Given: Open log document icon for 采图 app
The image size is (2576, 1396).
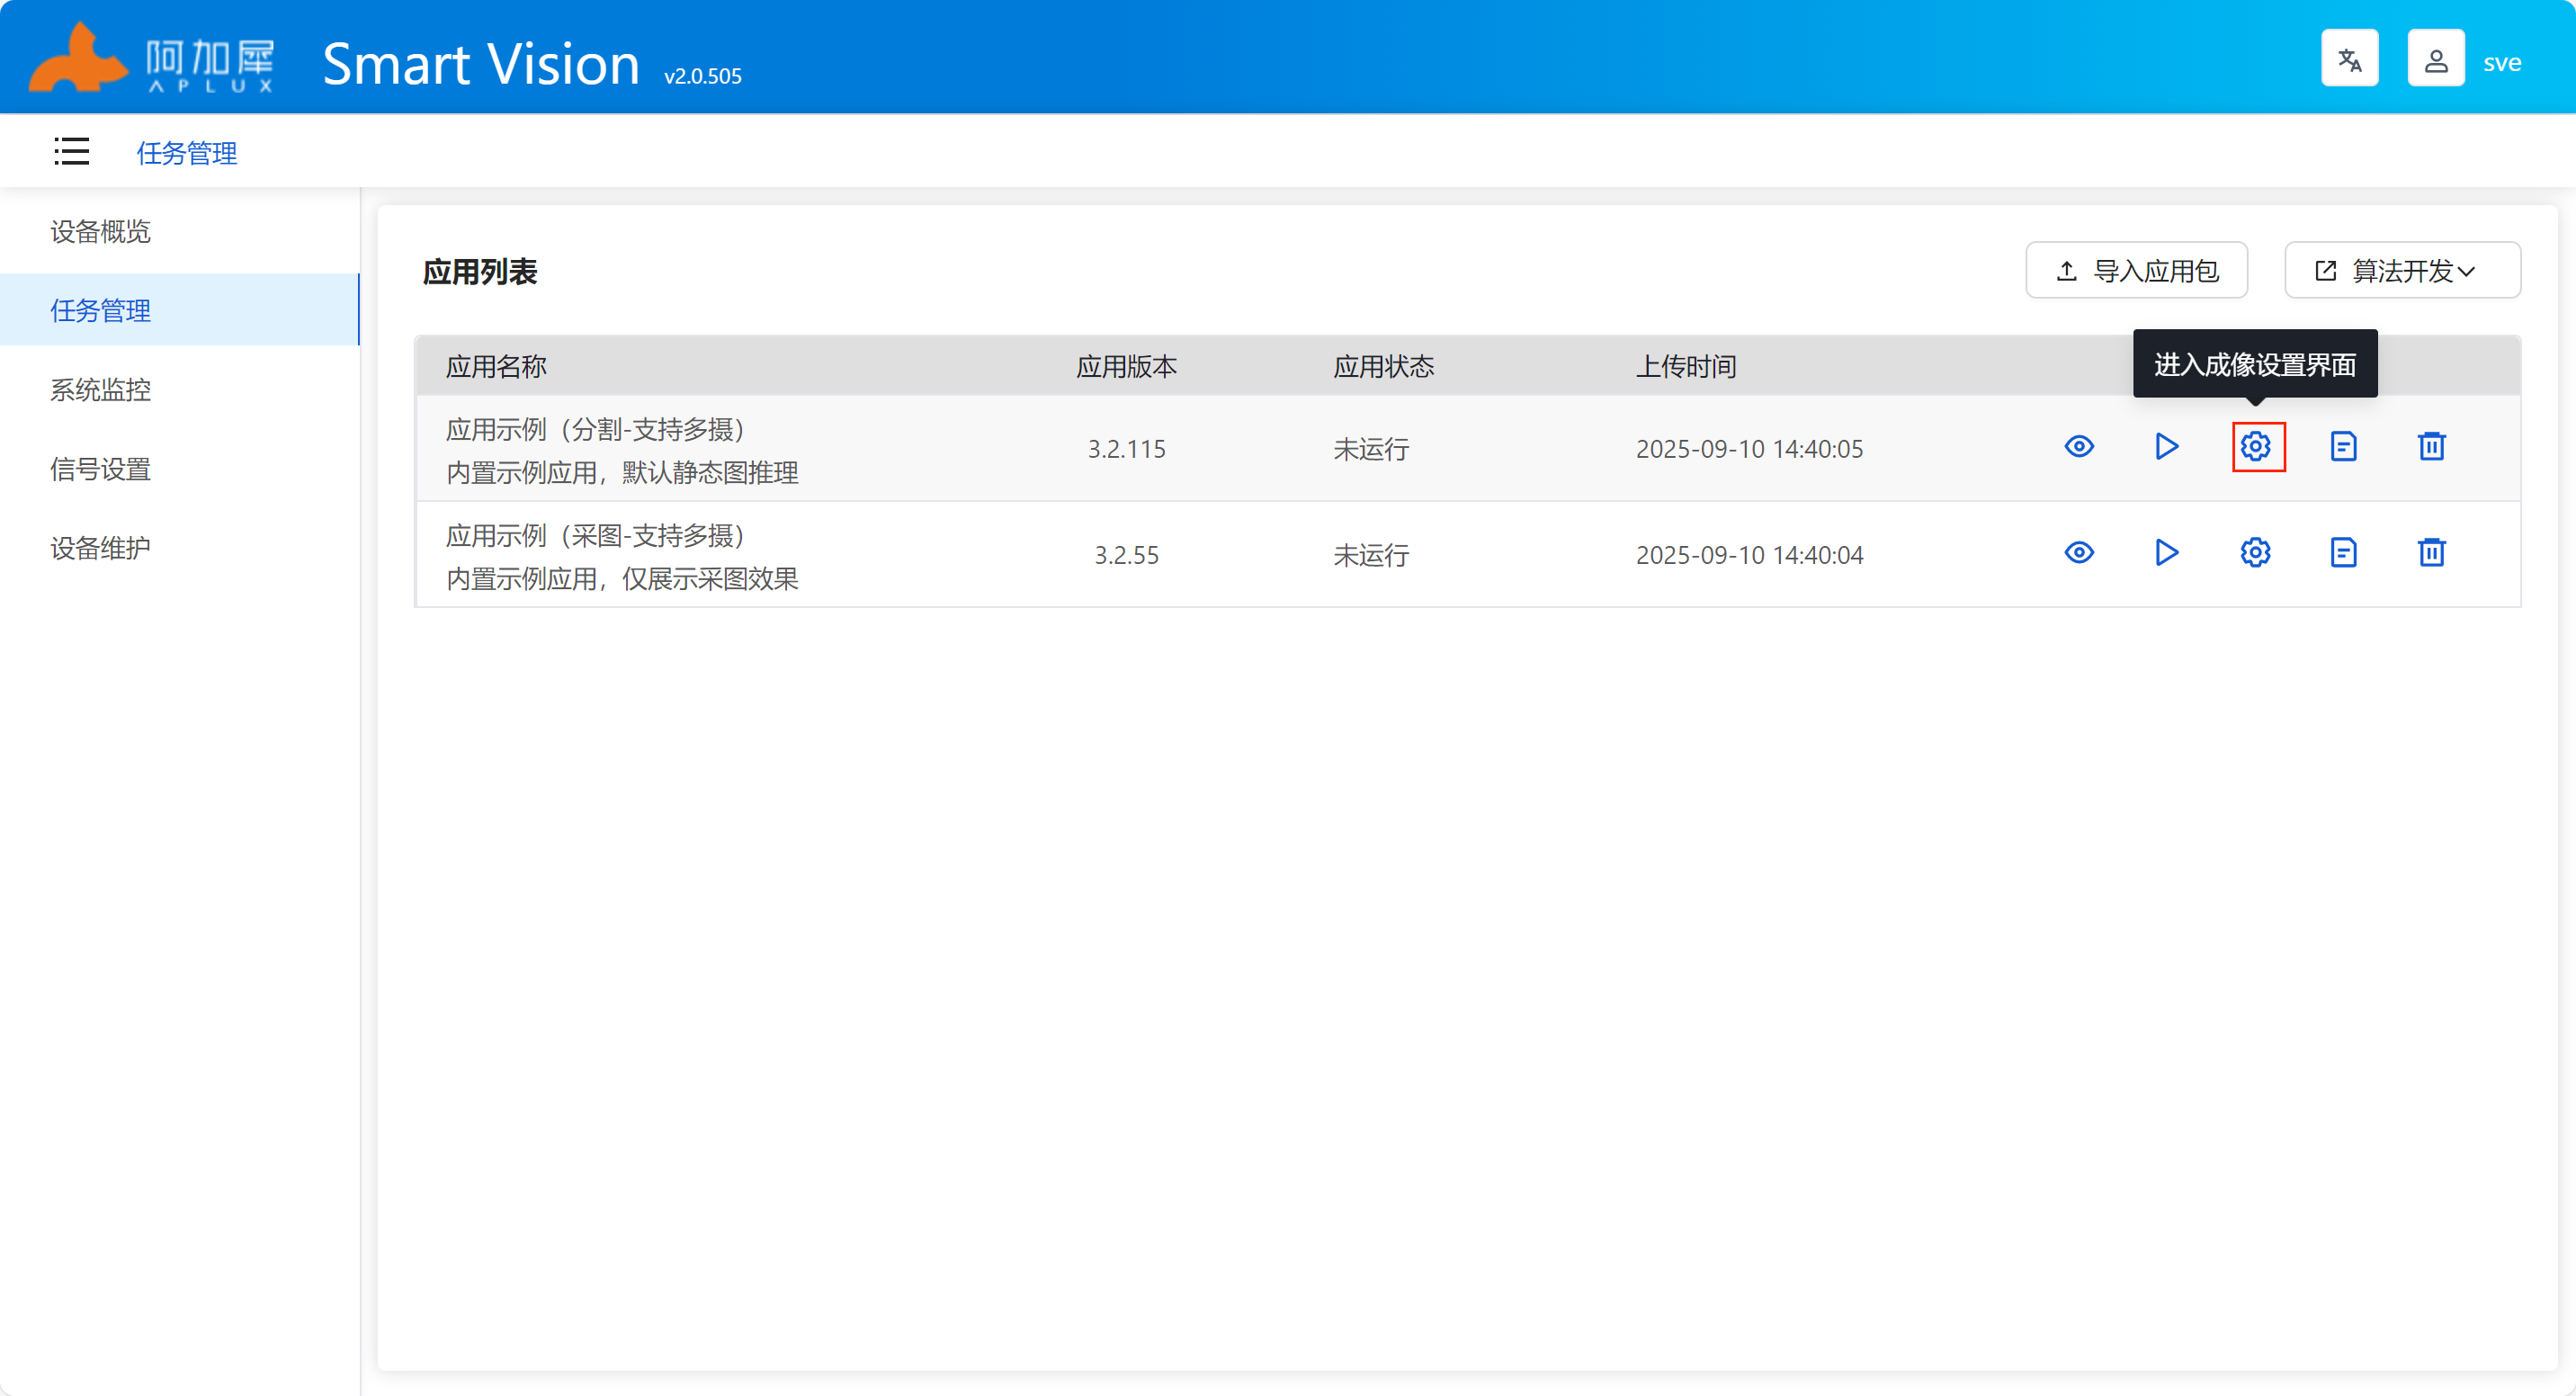Looking at the screenshot, I should (2343, 552).
